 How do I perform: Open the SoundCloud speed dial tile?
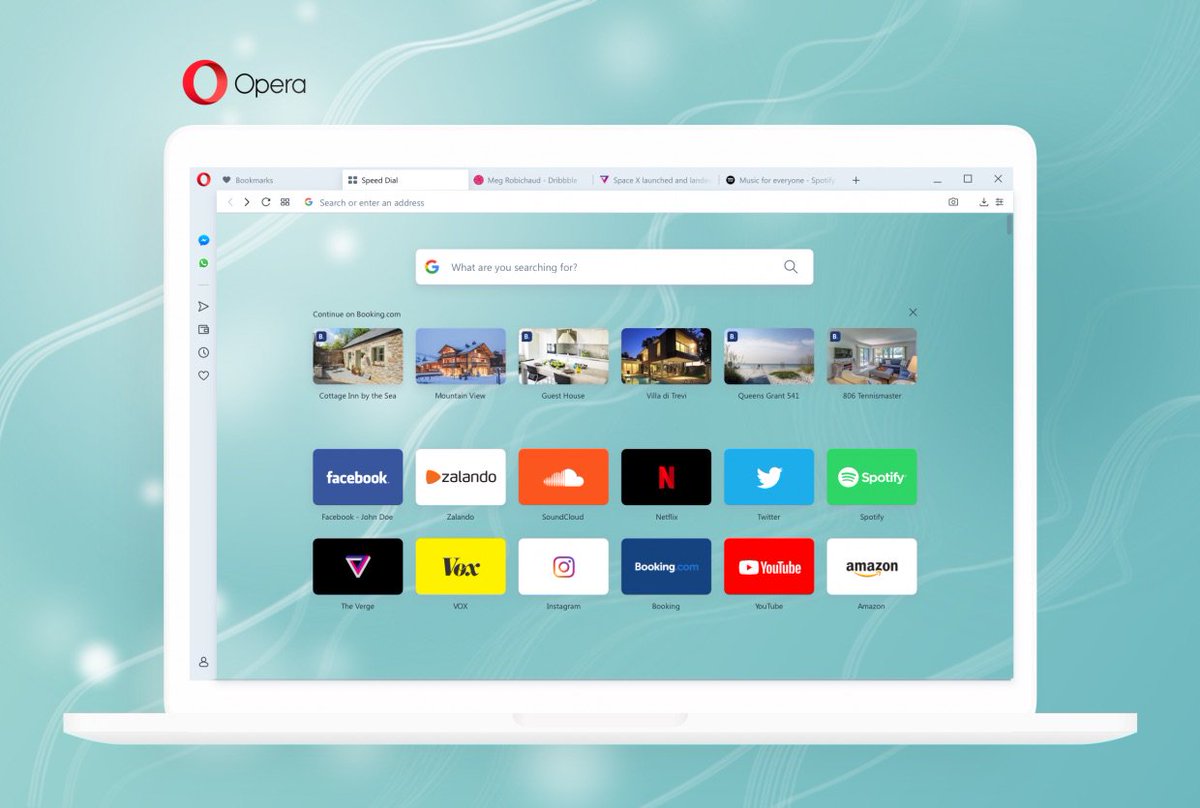pos(563,477)
